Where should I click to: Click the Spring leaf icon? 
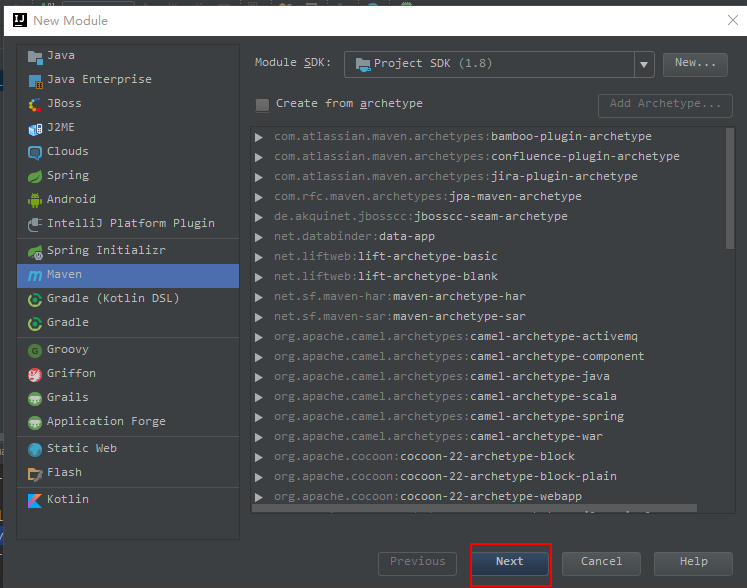pyautogui.click(x=35, y=177)
